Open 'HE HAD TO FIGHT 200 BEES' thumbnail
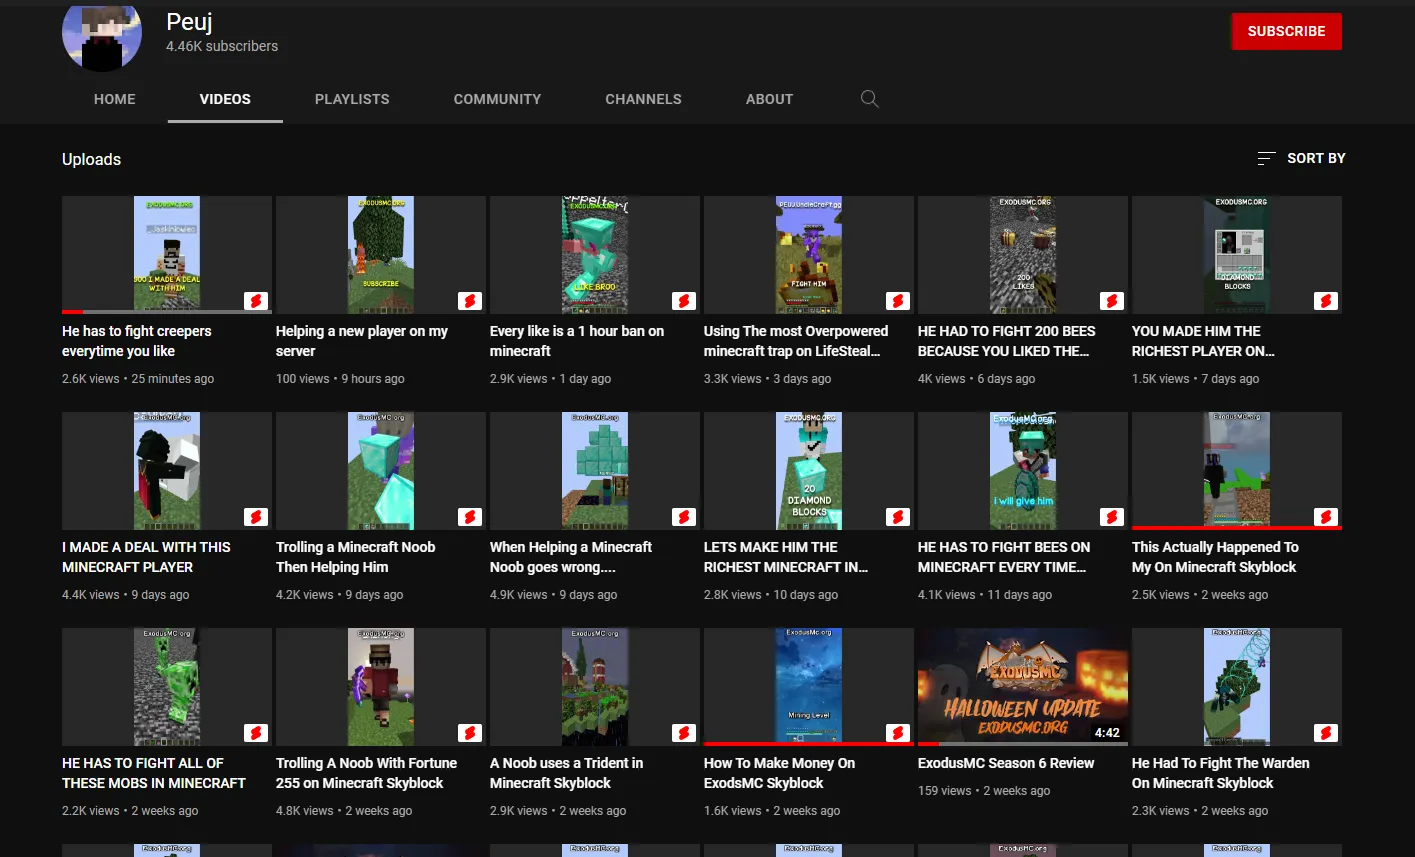 pyautogui.click(x=1022, y=254)
